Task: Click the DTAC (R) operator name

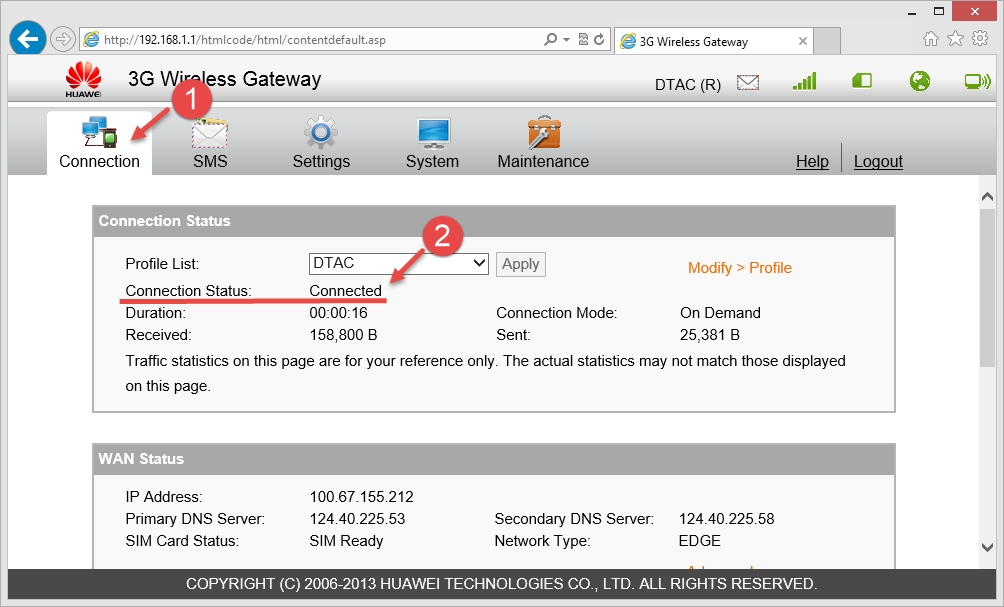Action: (x=688, y=85)
